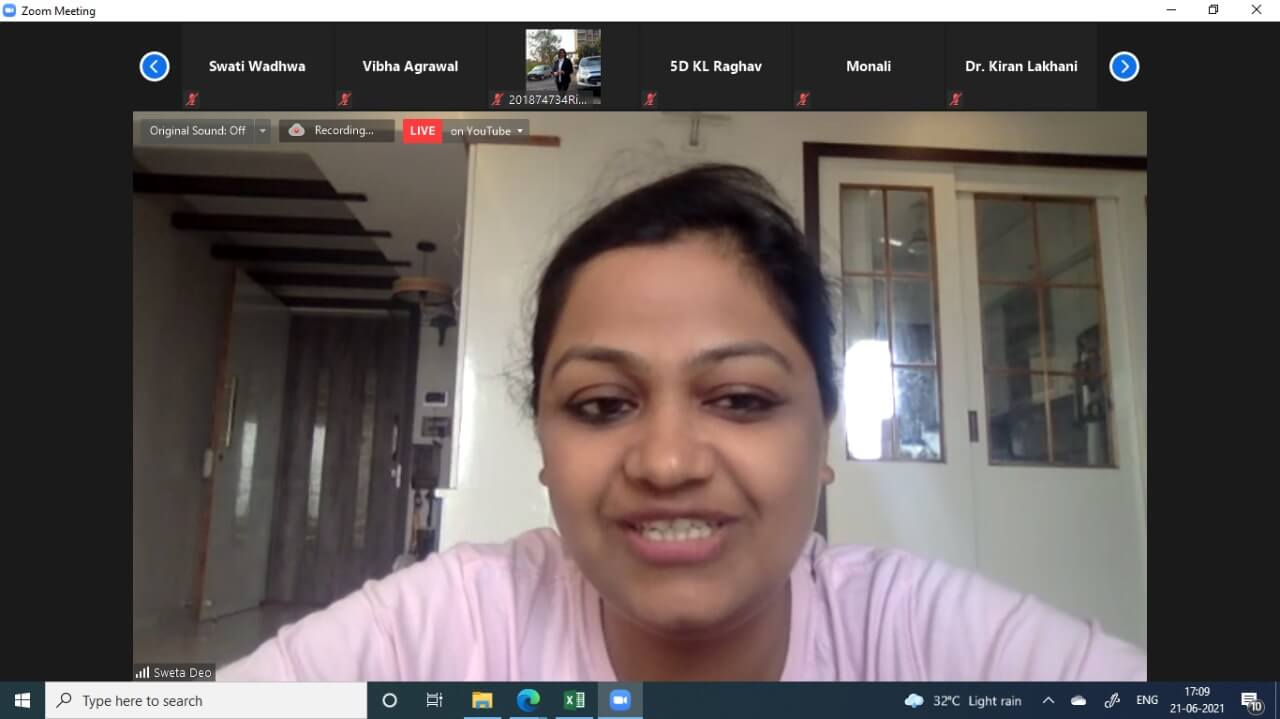Open the Windows Start menu

(x=22, y=700)
